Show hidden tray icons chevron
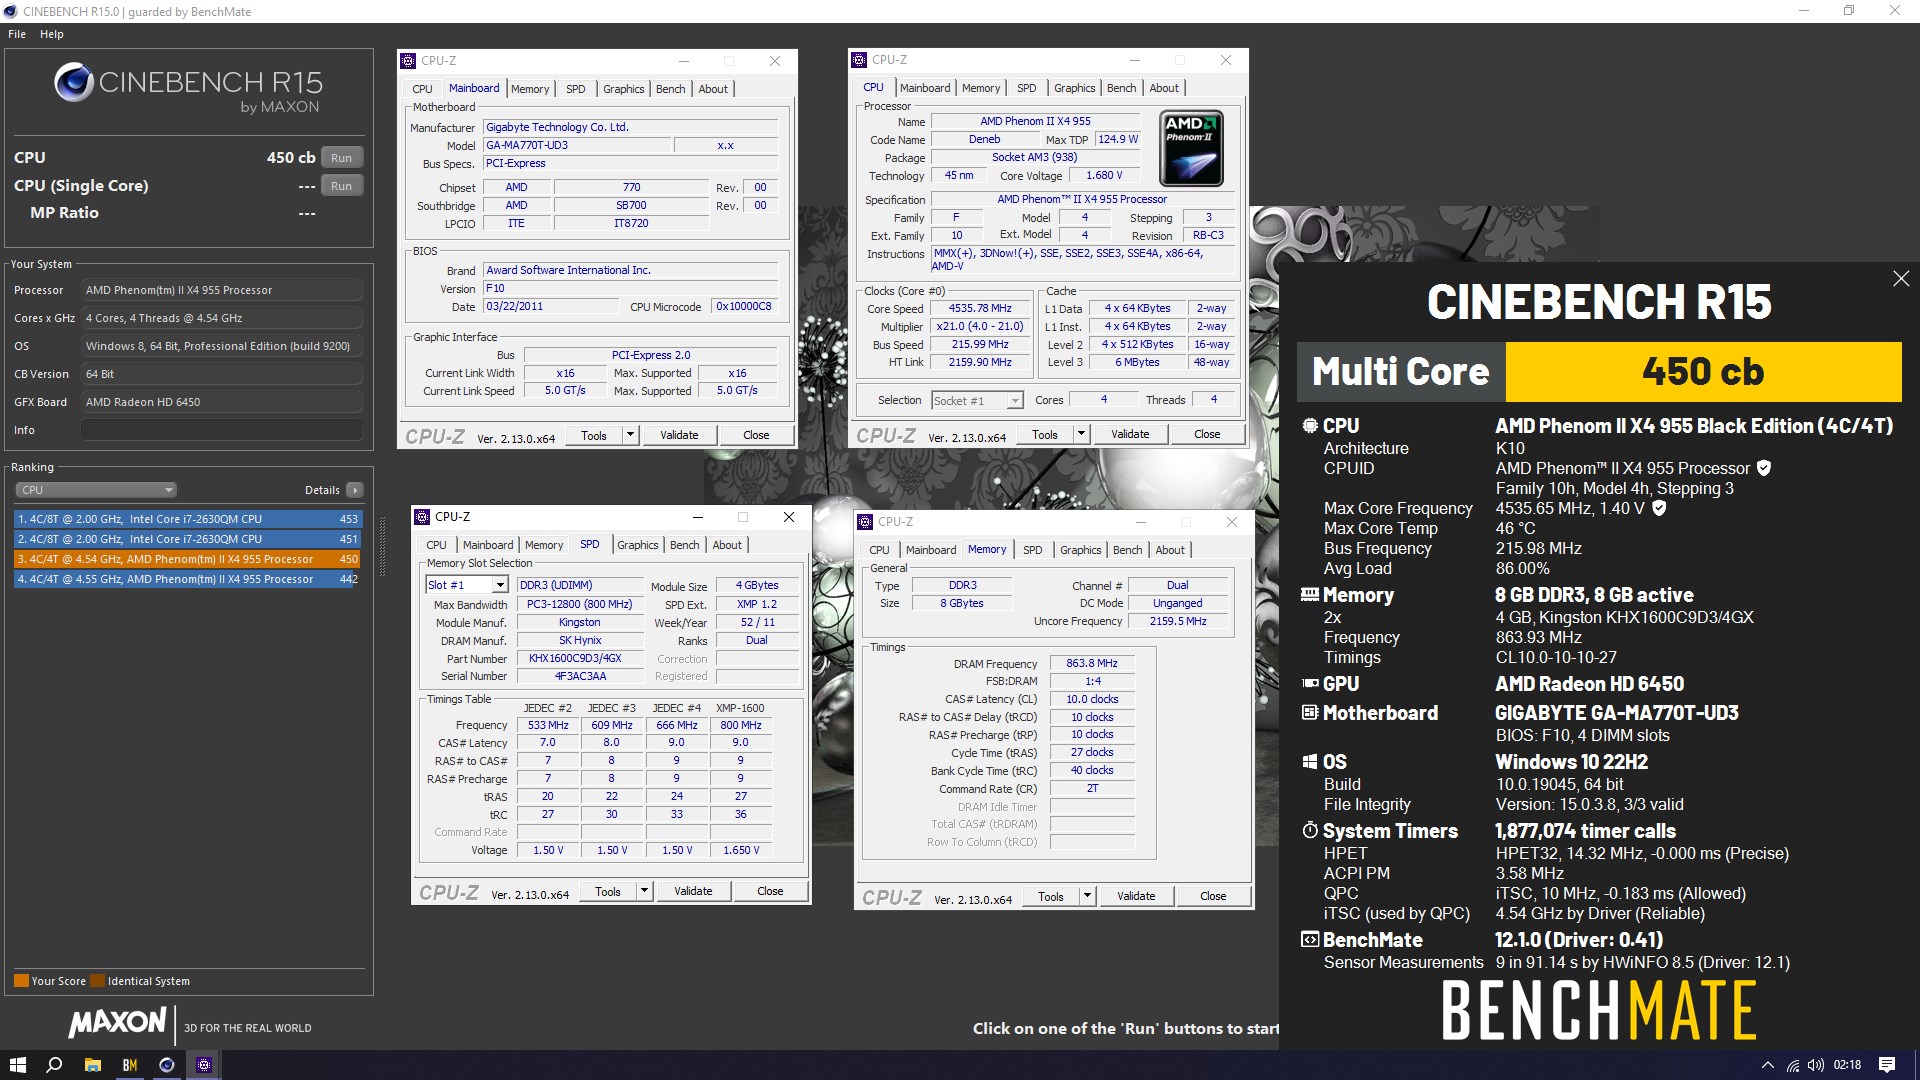Screen dimensions: 1920x1080 click(x=1767, y=1065)
